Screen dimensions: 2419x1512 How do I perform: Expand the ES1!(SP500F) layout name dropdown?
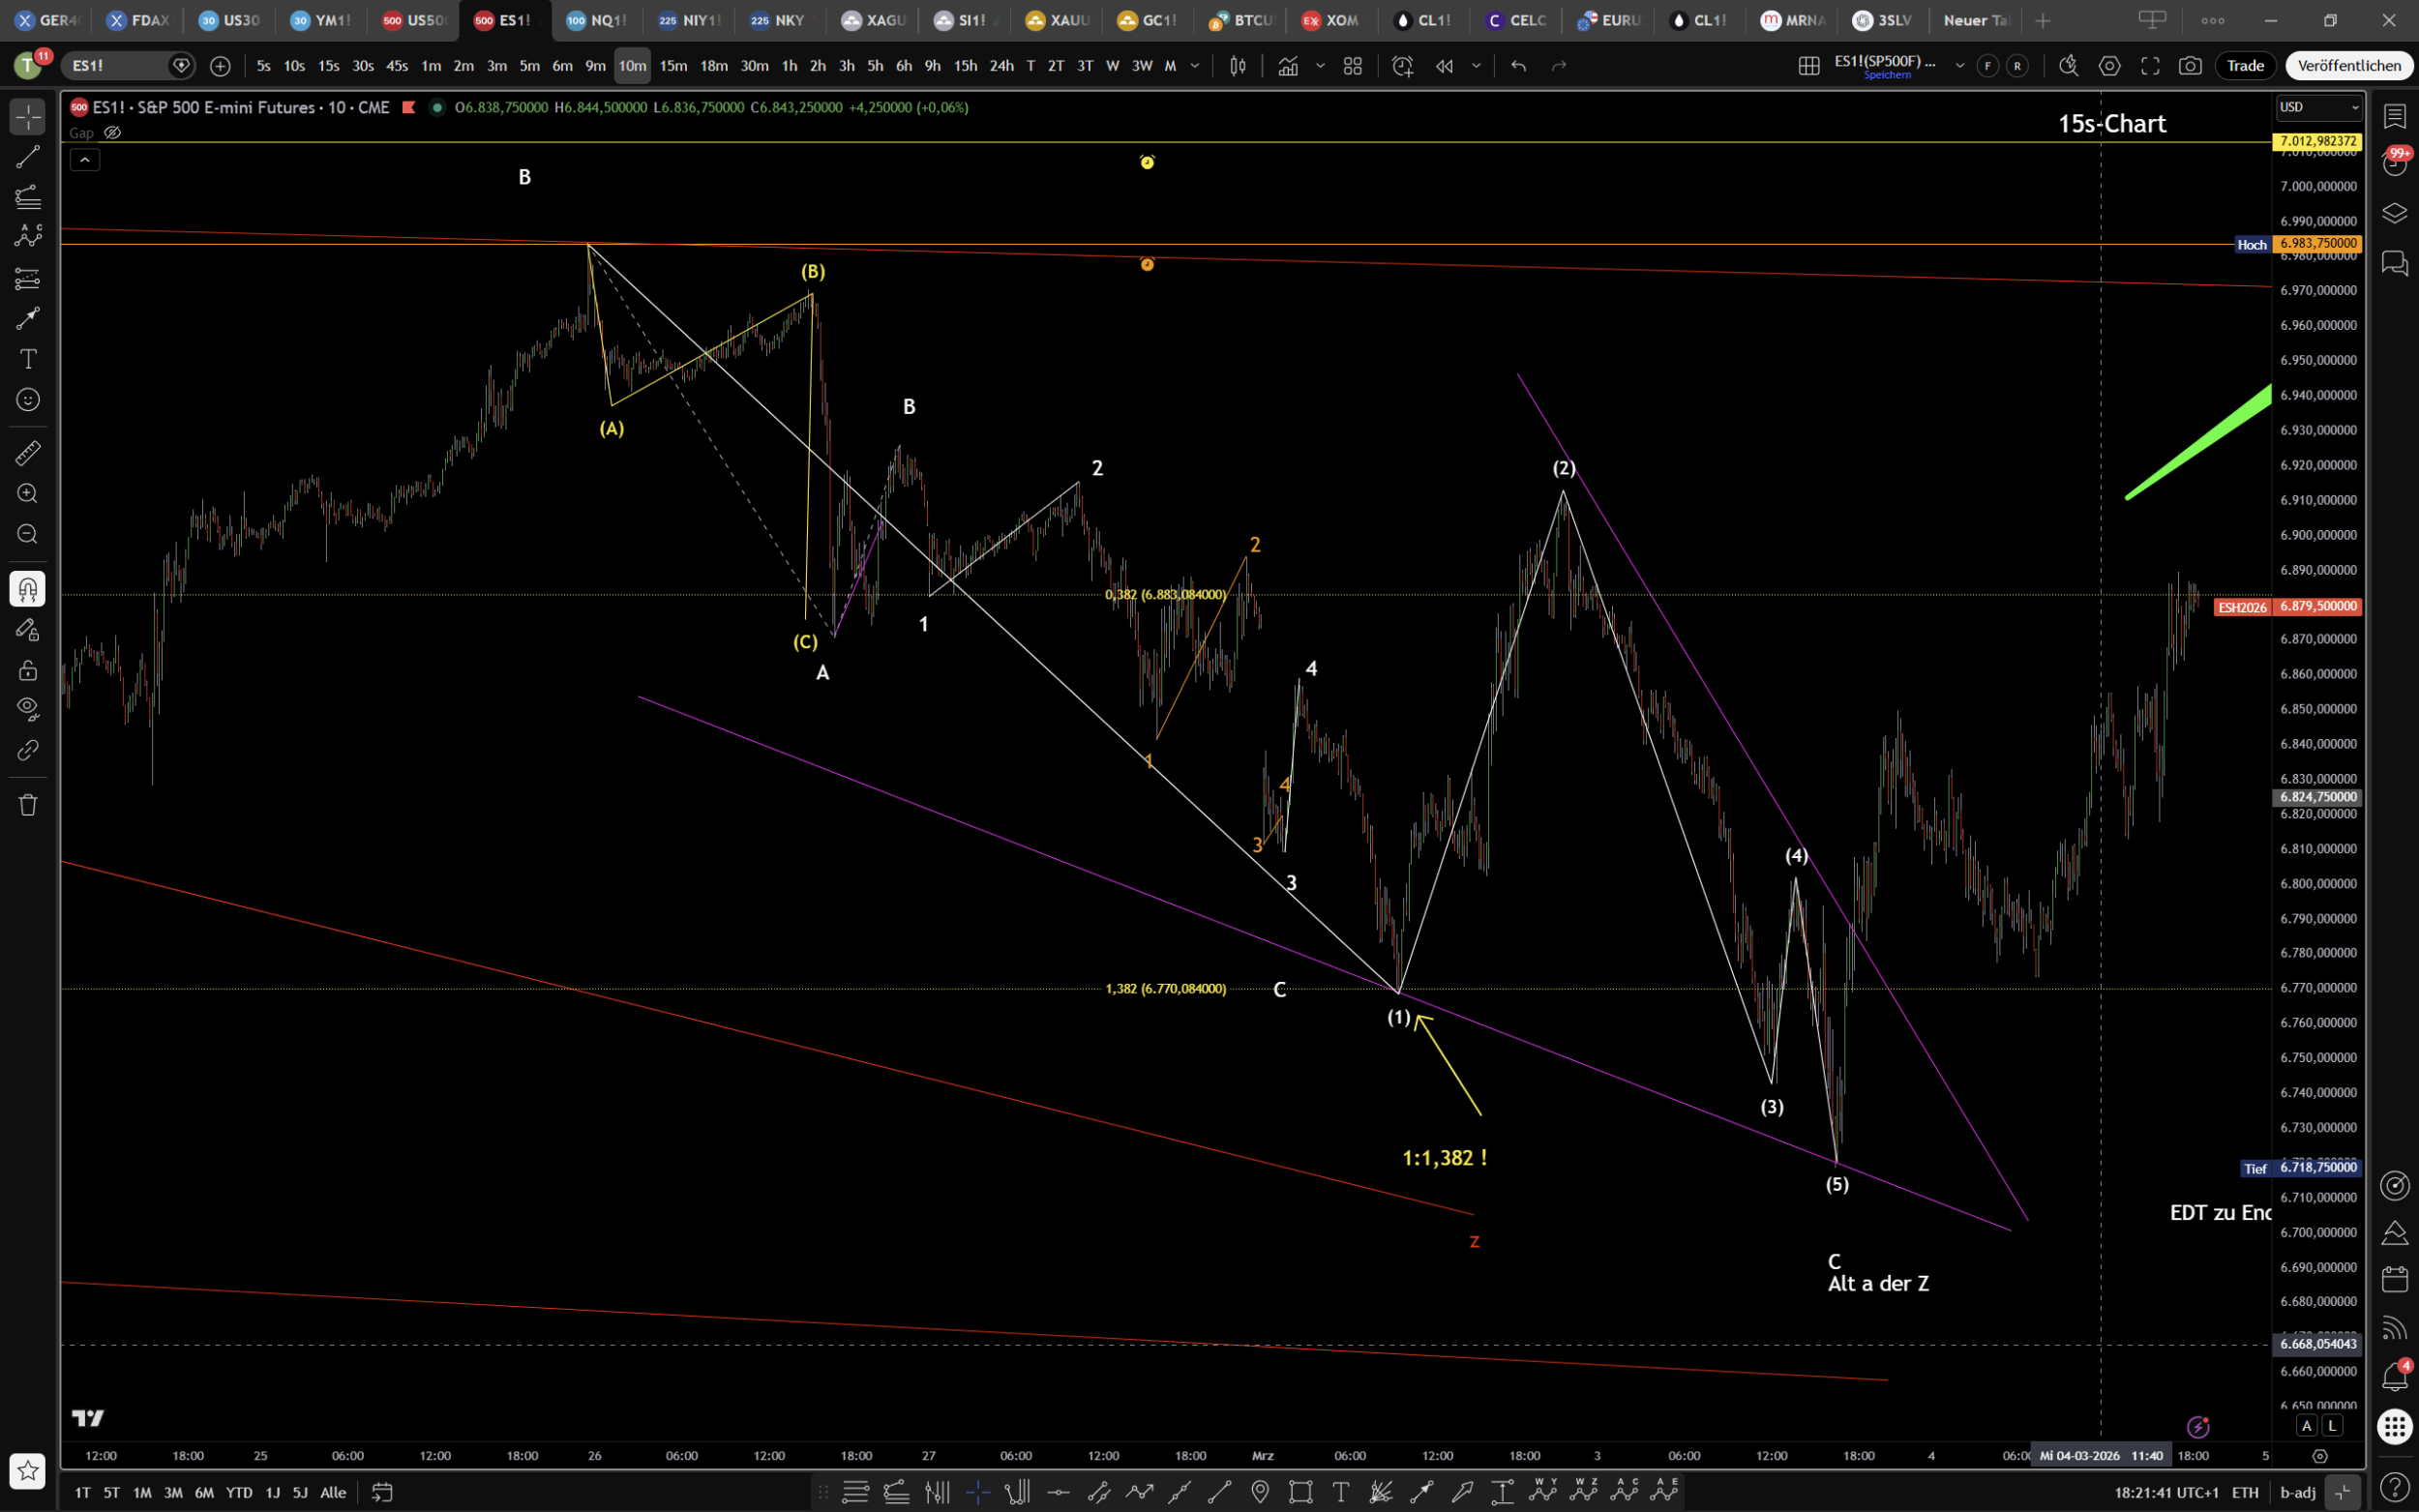1960,66
